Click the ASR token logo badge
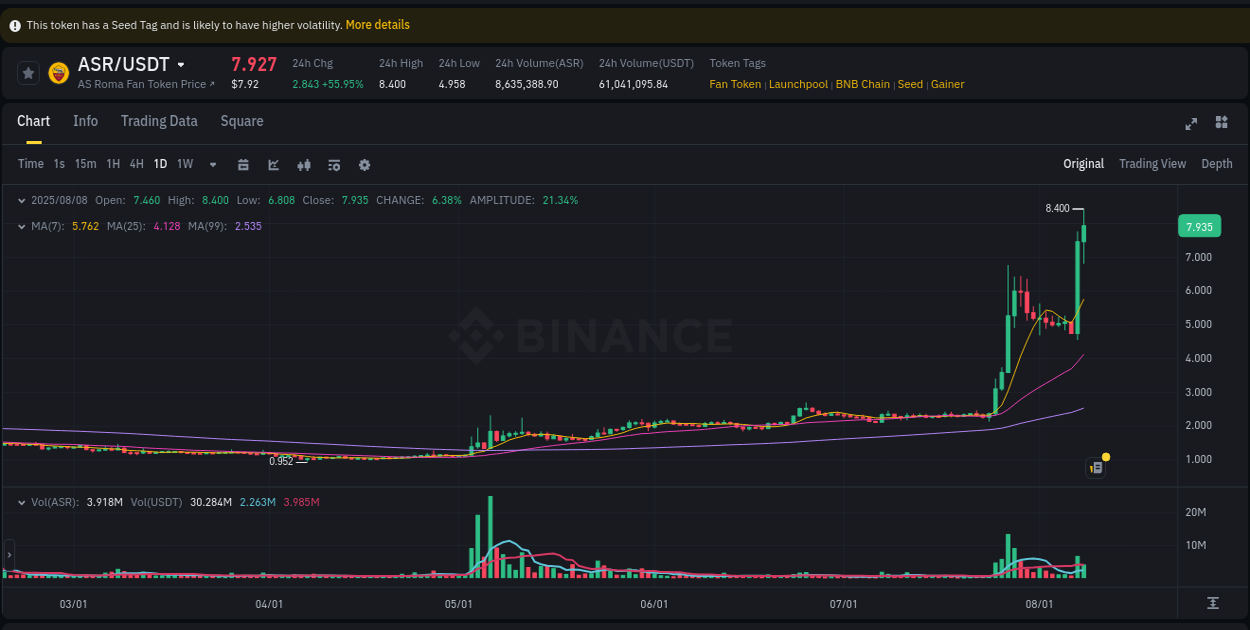The image size is (1250, 630). [x=58, y=72]
